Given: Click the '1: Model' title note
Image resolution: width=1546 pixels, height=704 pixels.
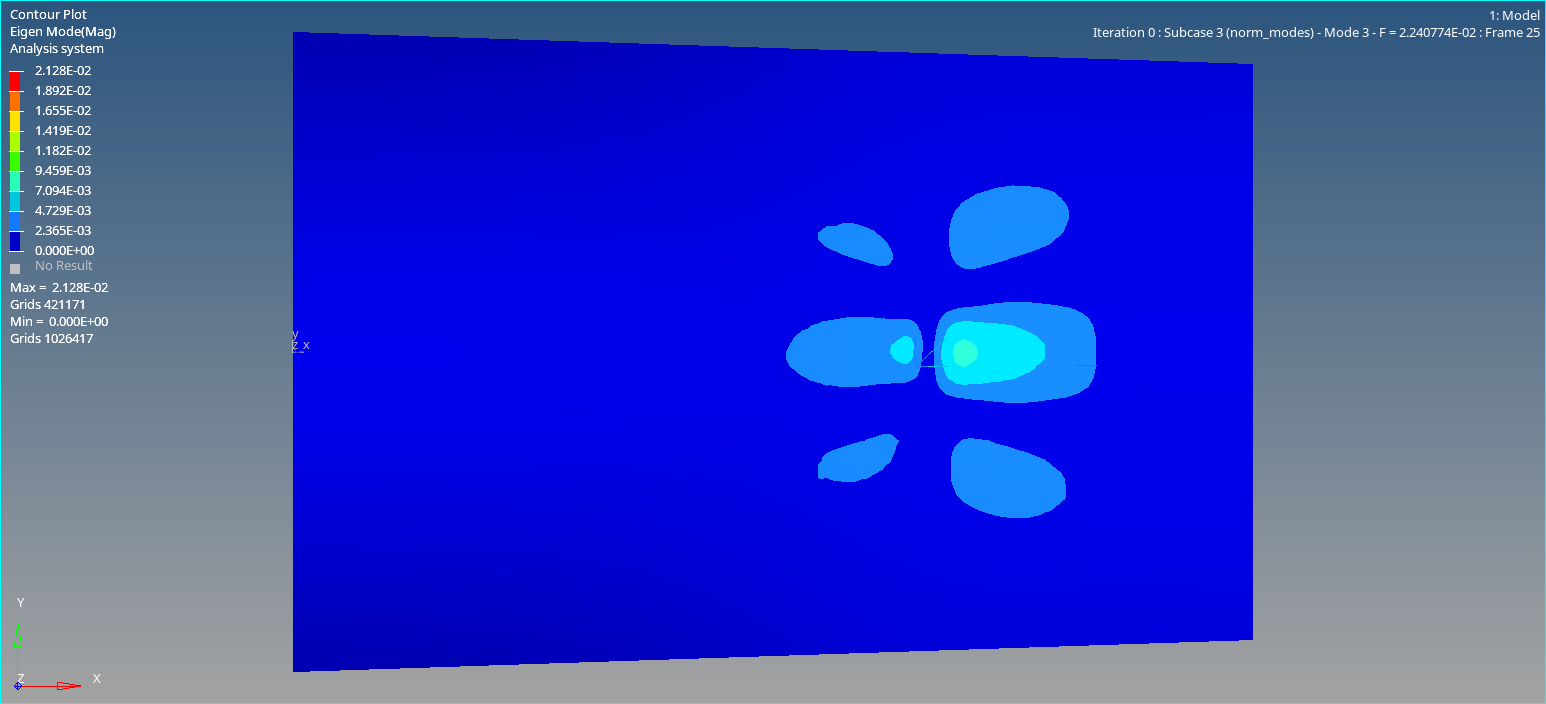Looking at the screenshot, I should (1514, 15).
